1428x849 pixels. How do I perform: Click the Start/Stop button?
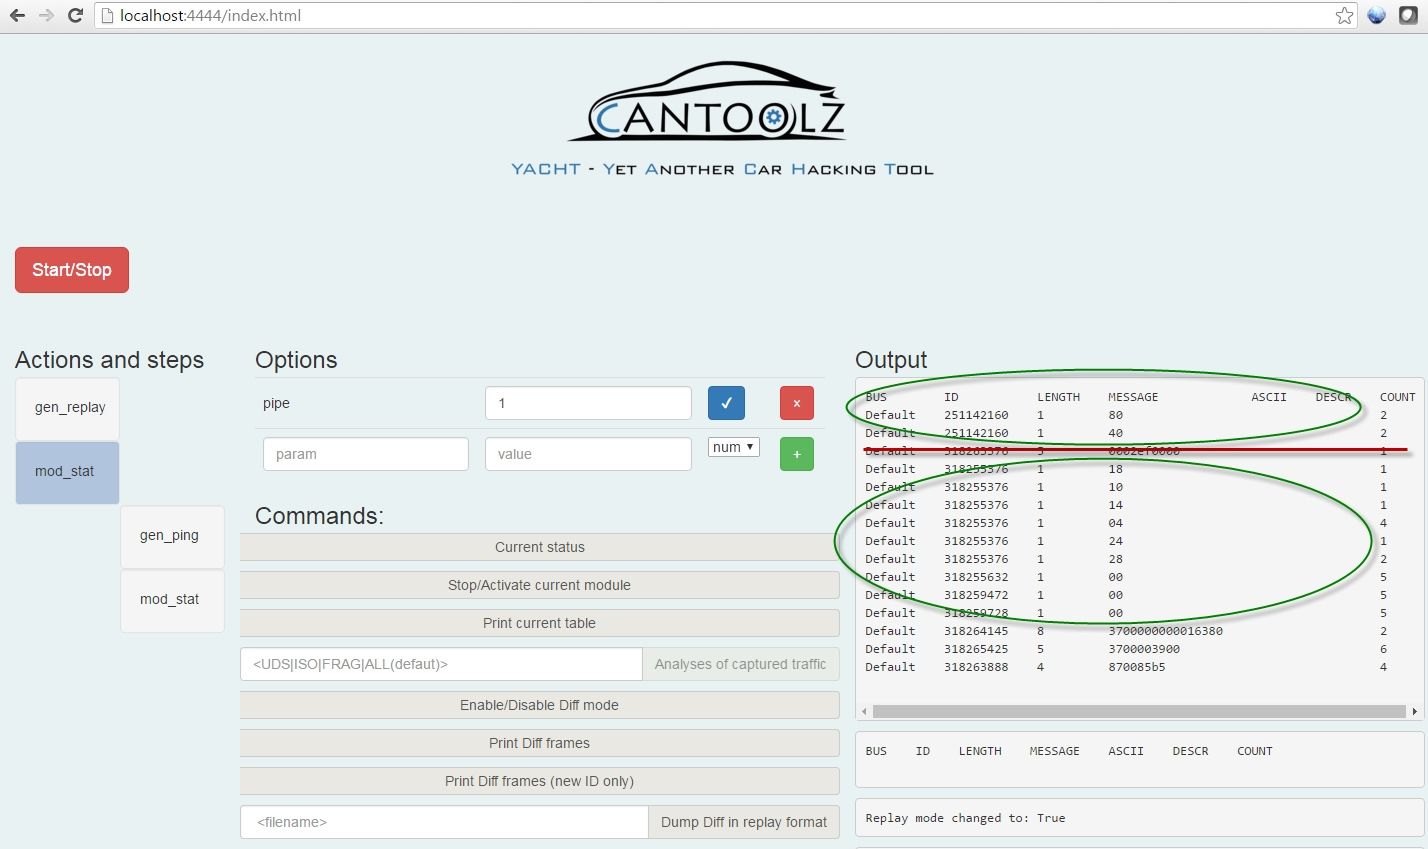[72, 270]
